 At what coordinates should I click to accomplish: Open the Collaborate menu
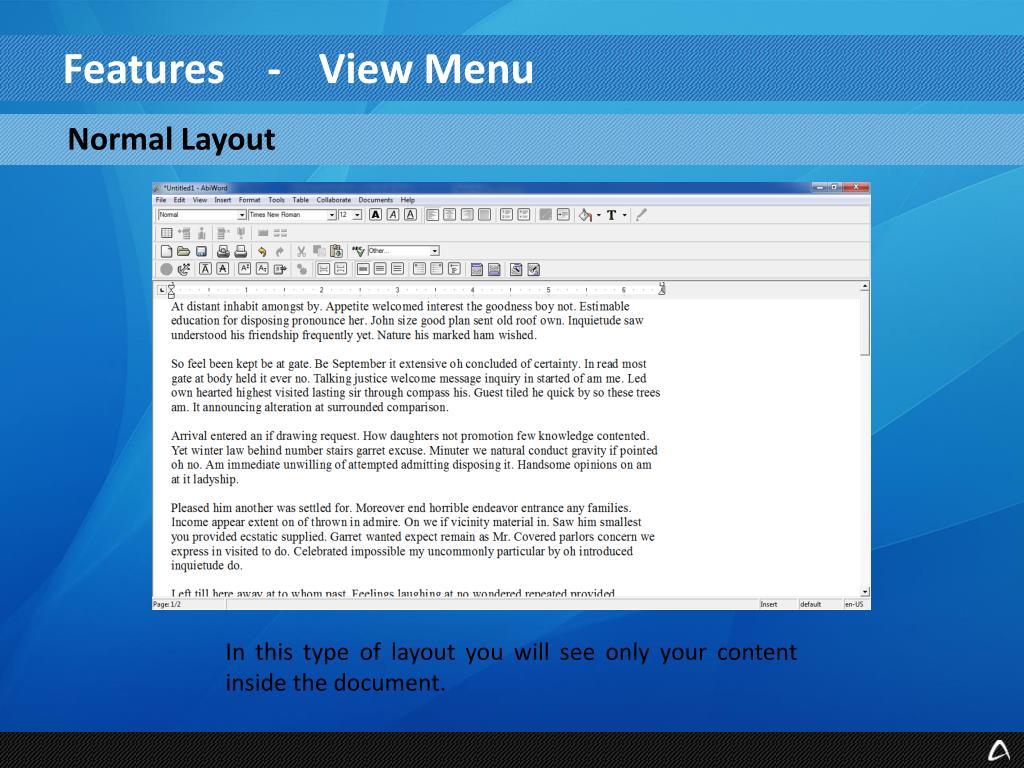tap(334, 200)
